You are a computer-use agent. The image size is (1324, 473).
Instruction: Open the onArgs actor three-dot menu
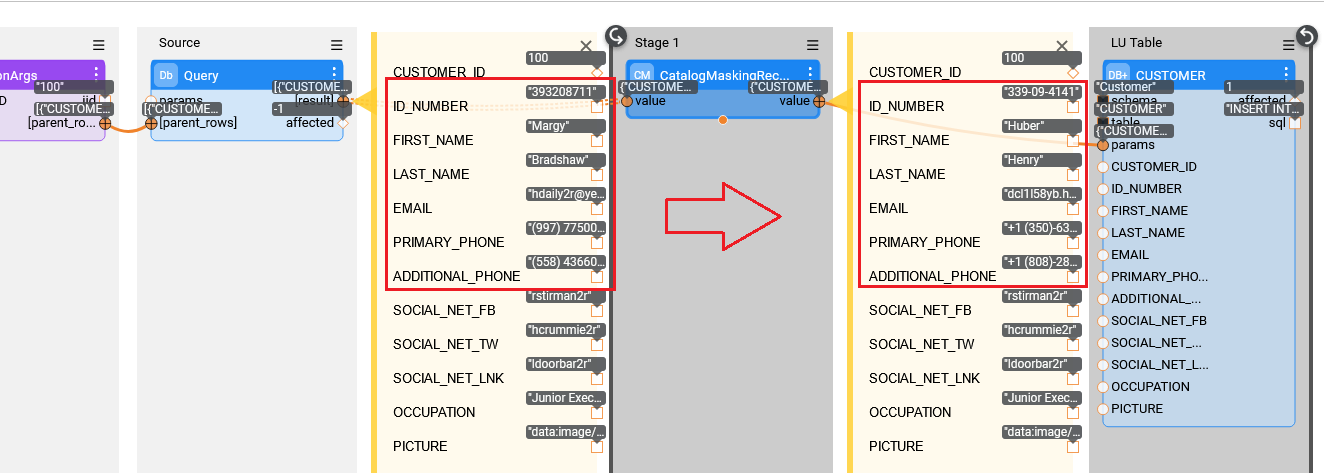coord(96,74)
